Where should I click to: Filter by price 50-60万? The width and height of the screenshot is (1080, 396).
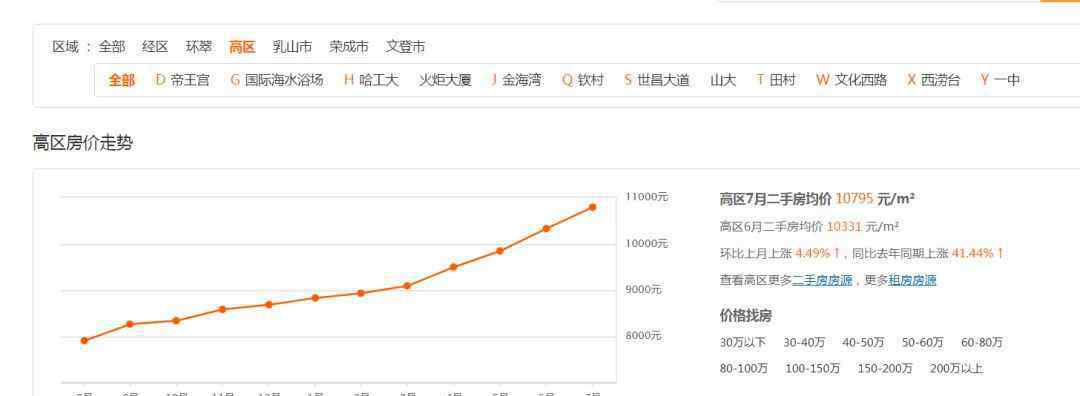point(923,342)
